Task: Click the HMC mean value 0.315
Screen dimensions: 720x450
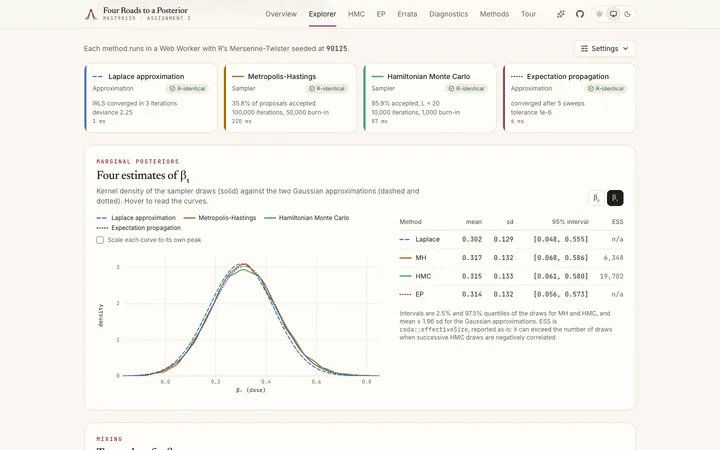Action: click(472, 276)
